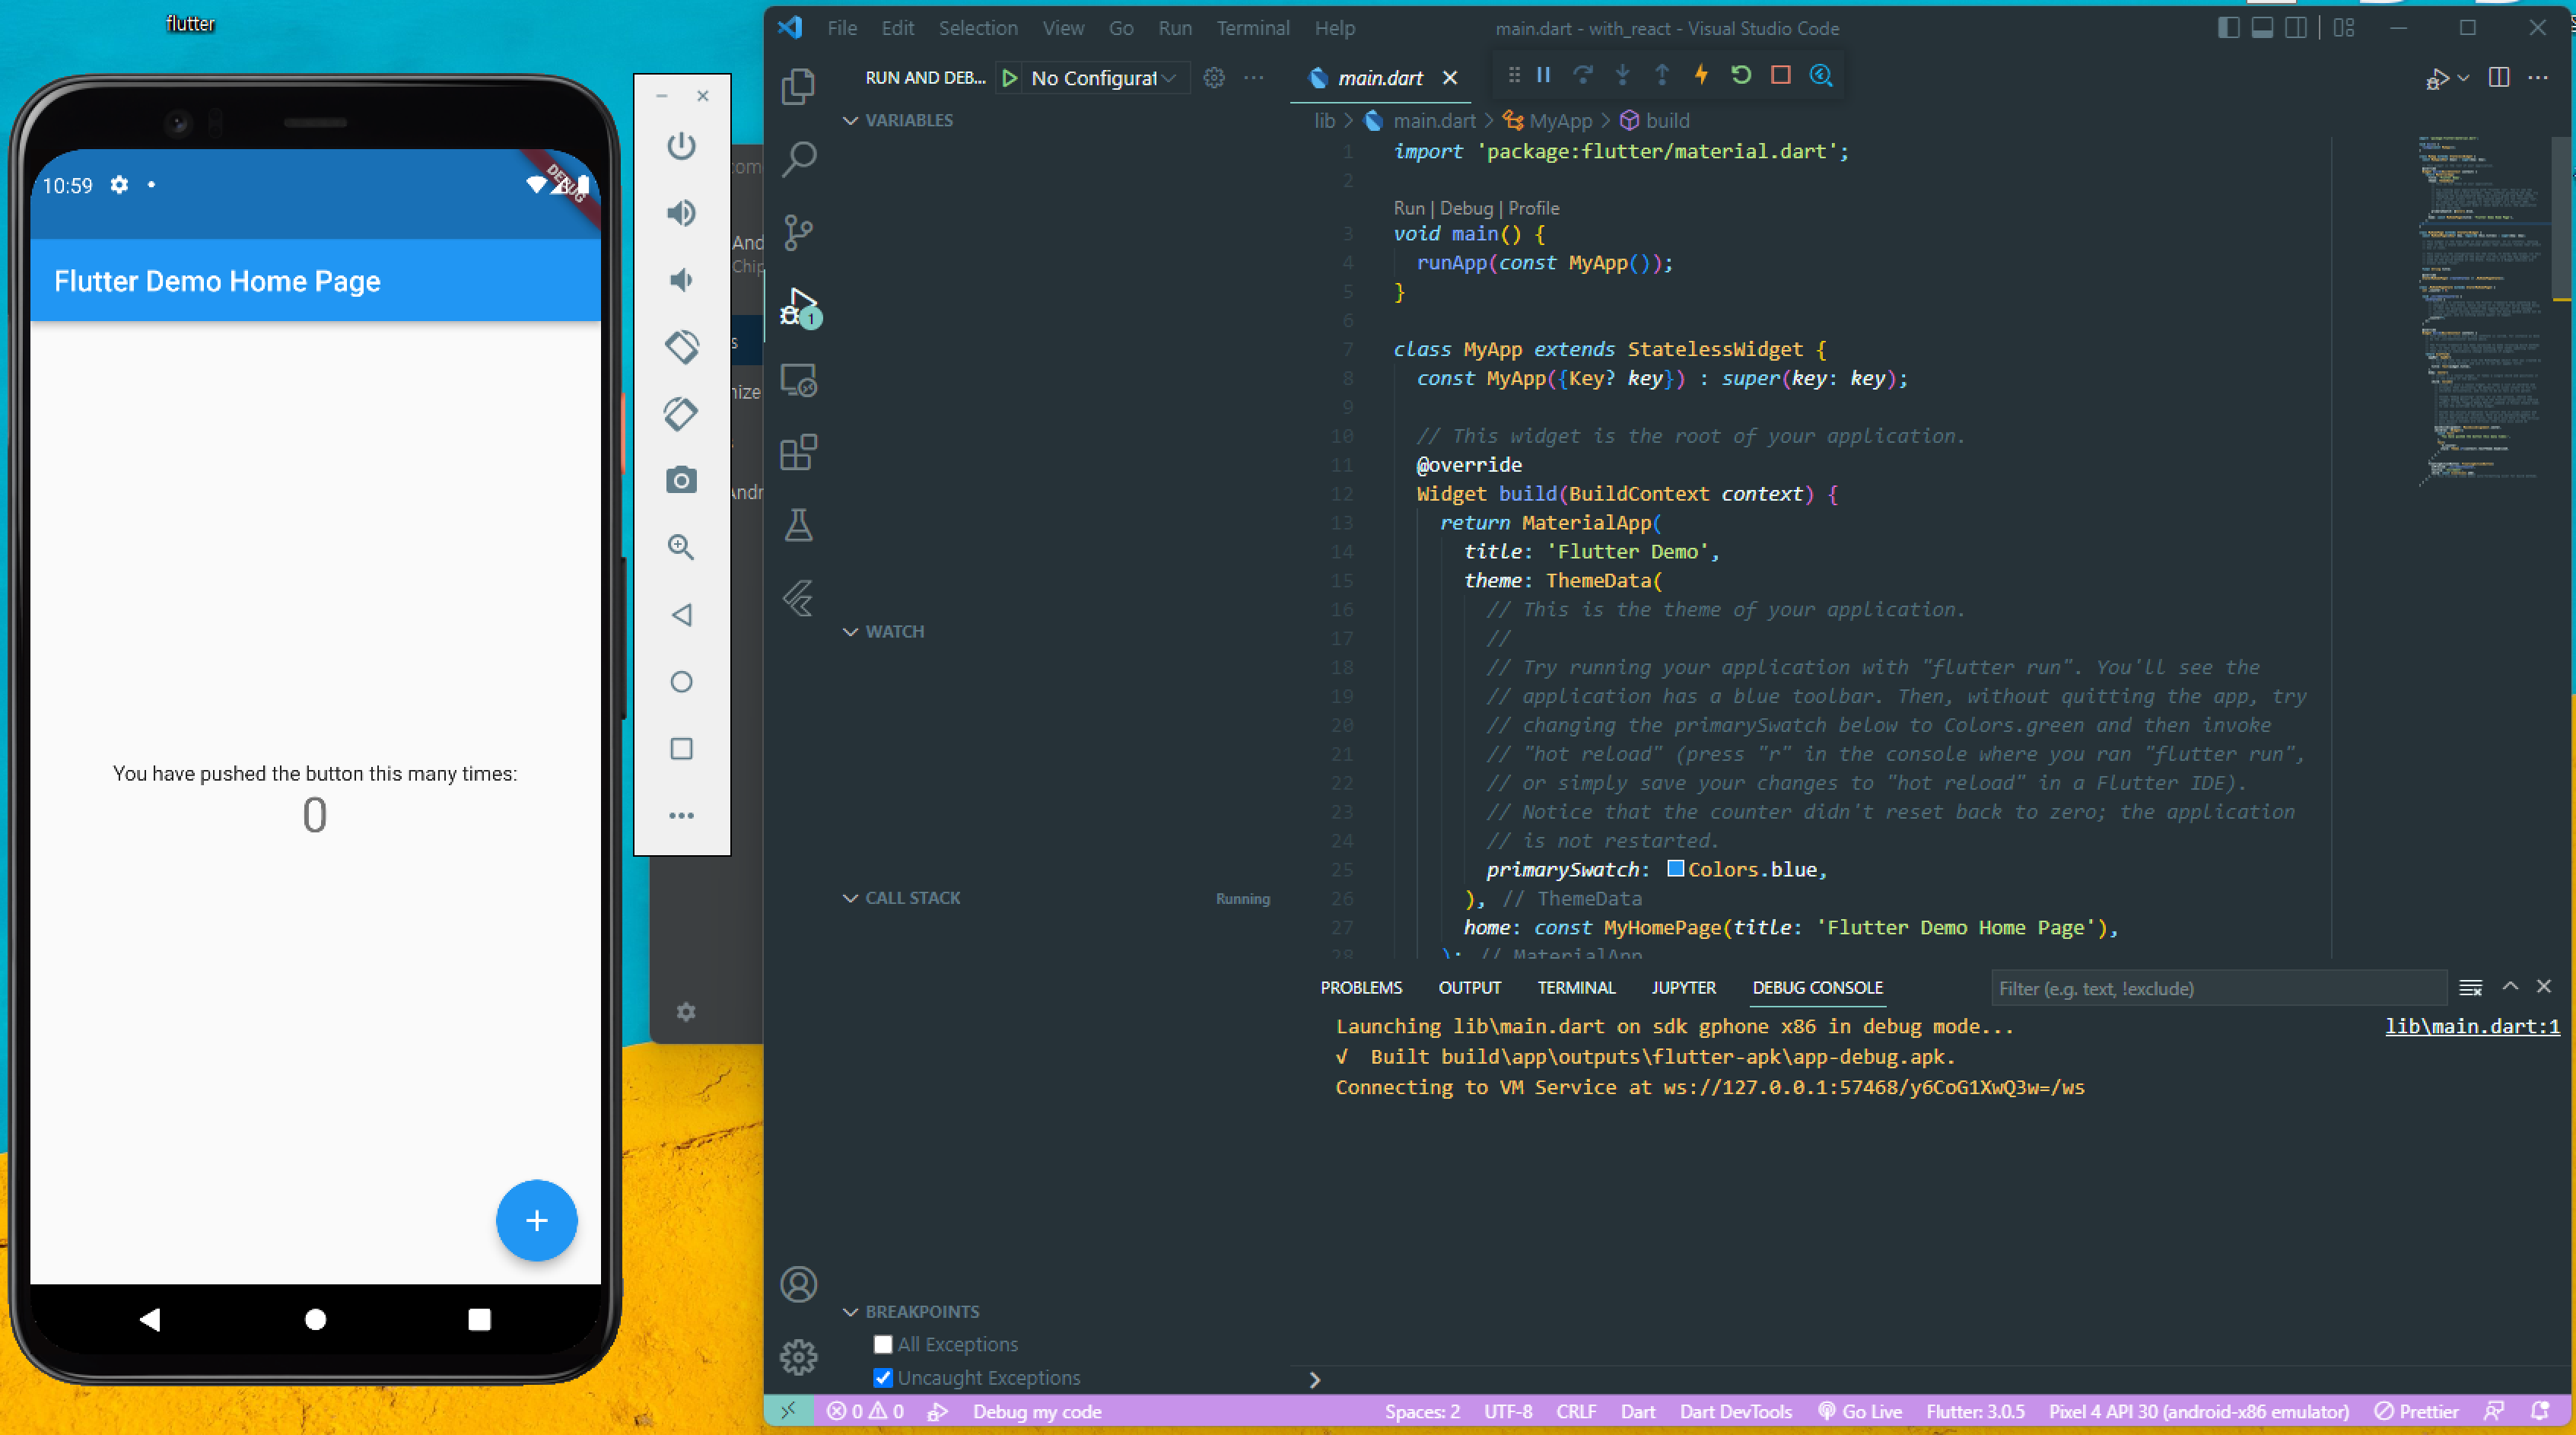The width and height of the screenshot is (2576, 1435).
Task: Open the Terminal menu
Action: point(1252,28)
